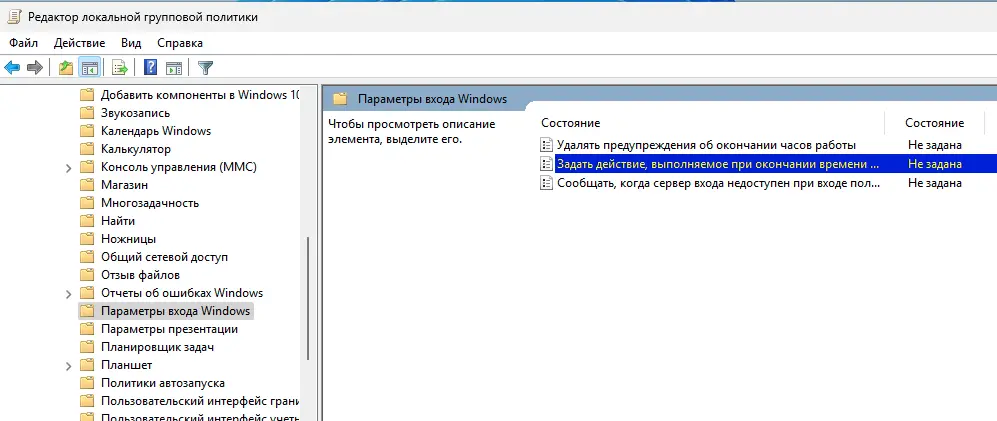
Task: Select Политики автозапуска folder
Action: (x=163, y=383)
